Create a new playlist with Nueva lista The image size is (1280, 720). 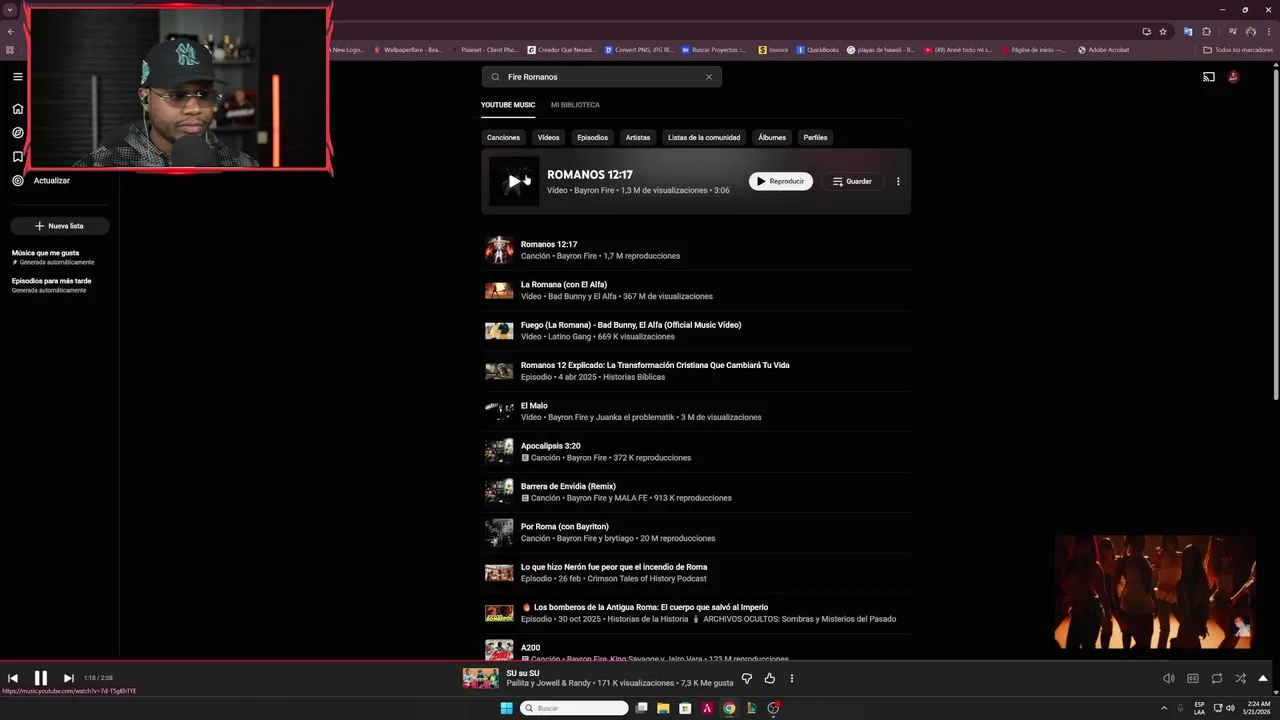60,226
